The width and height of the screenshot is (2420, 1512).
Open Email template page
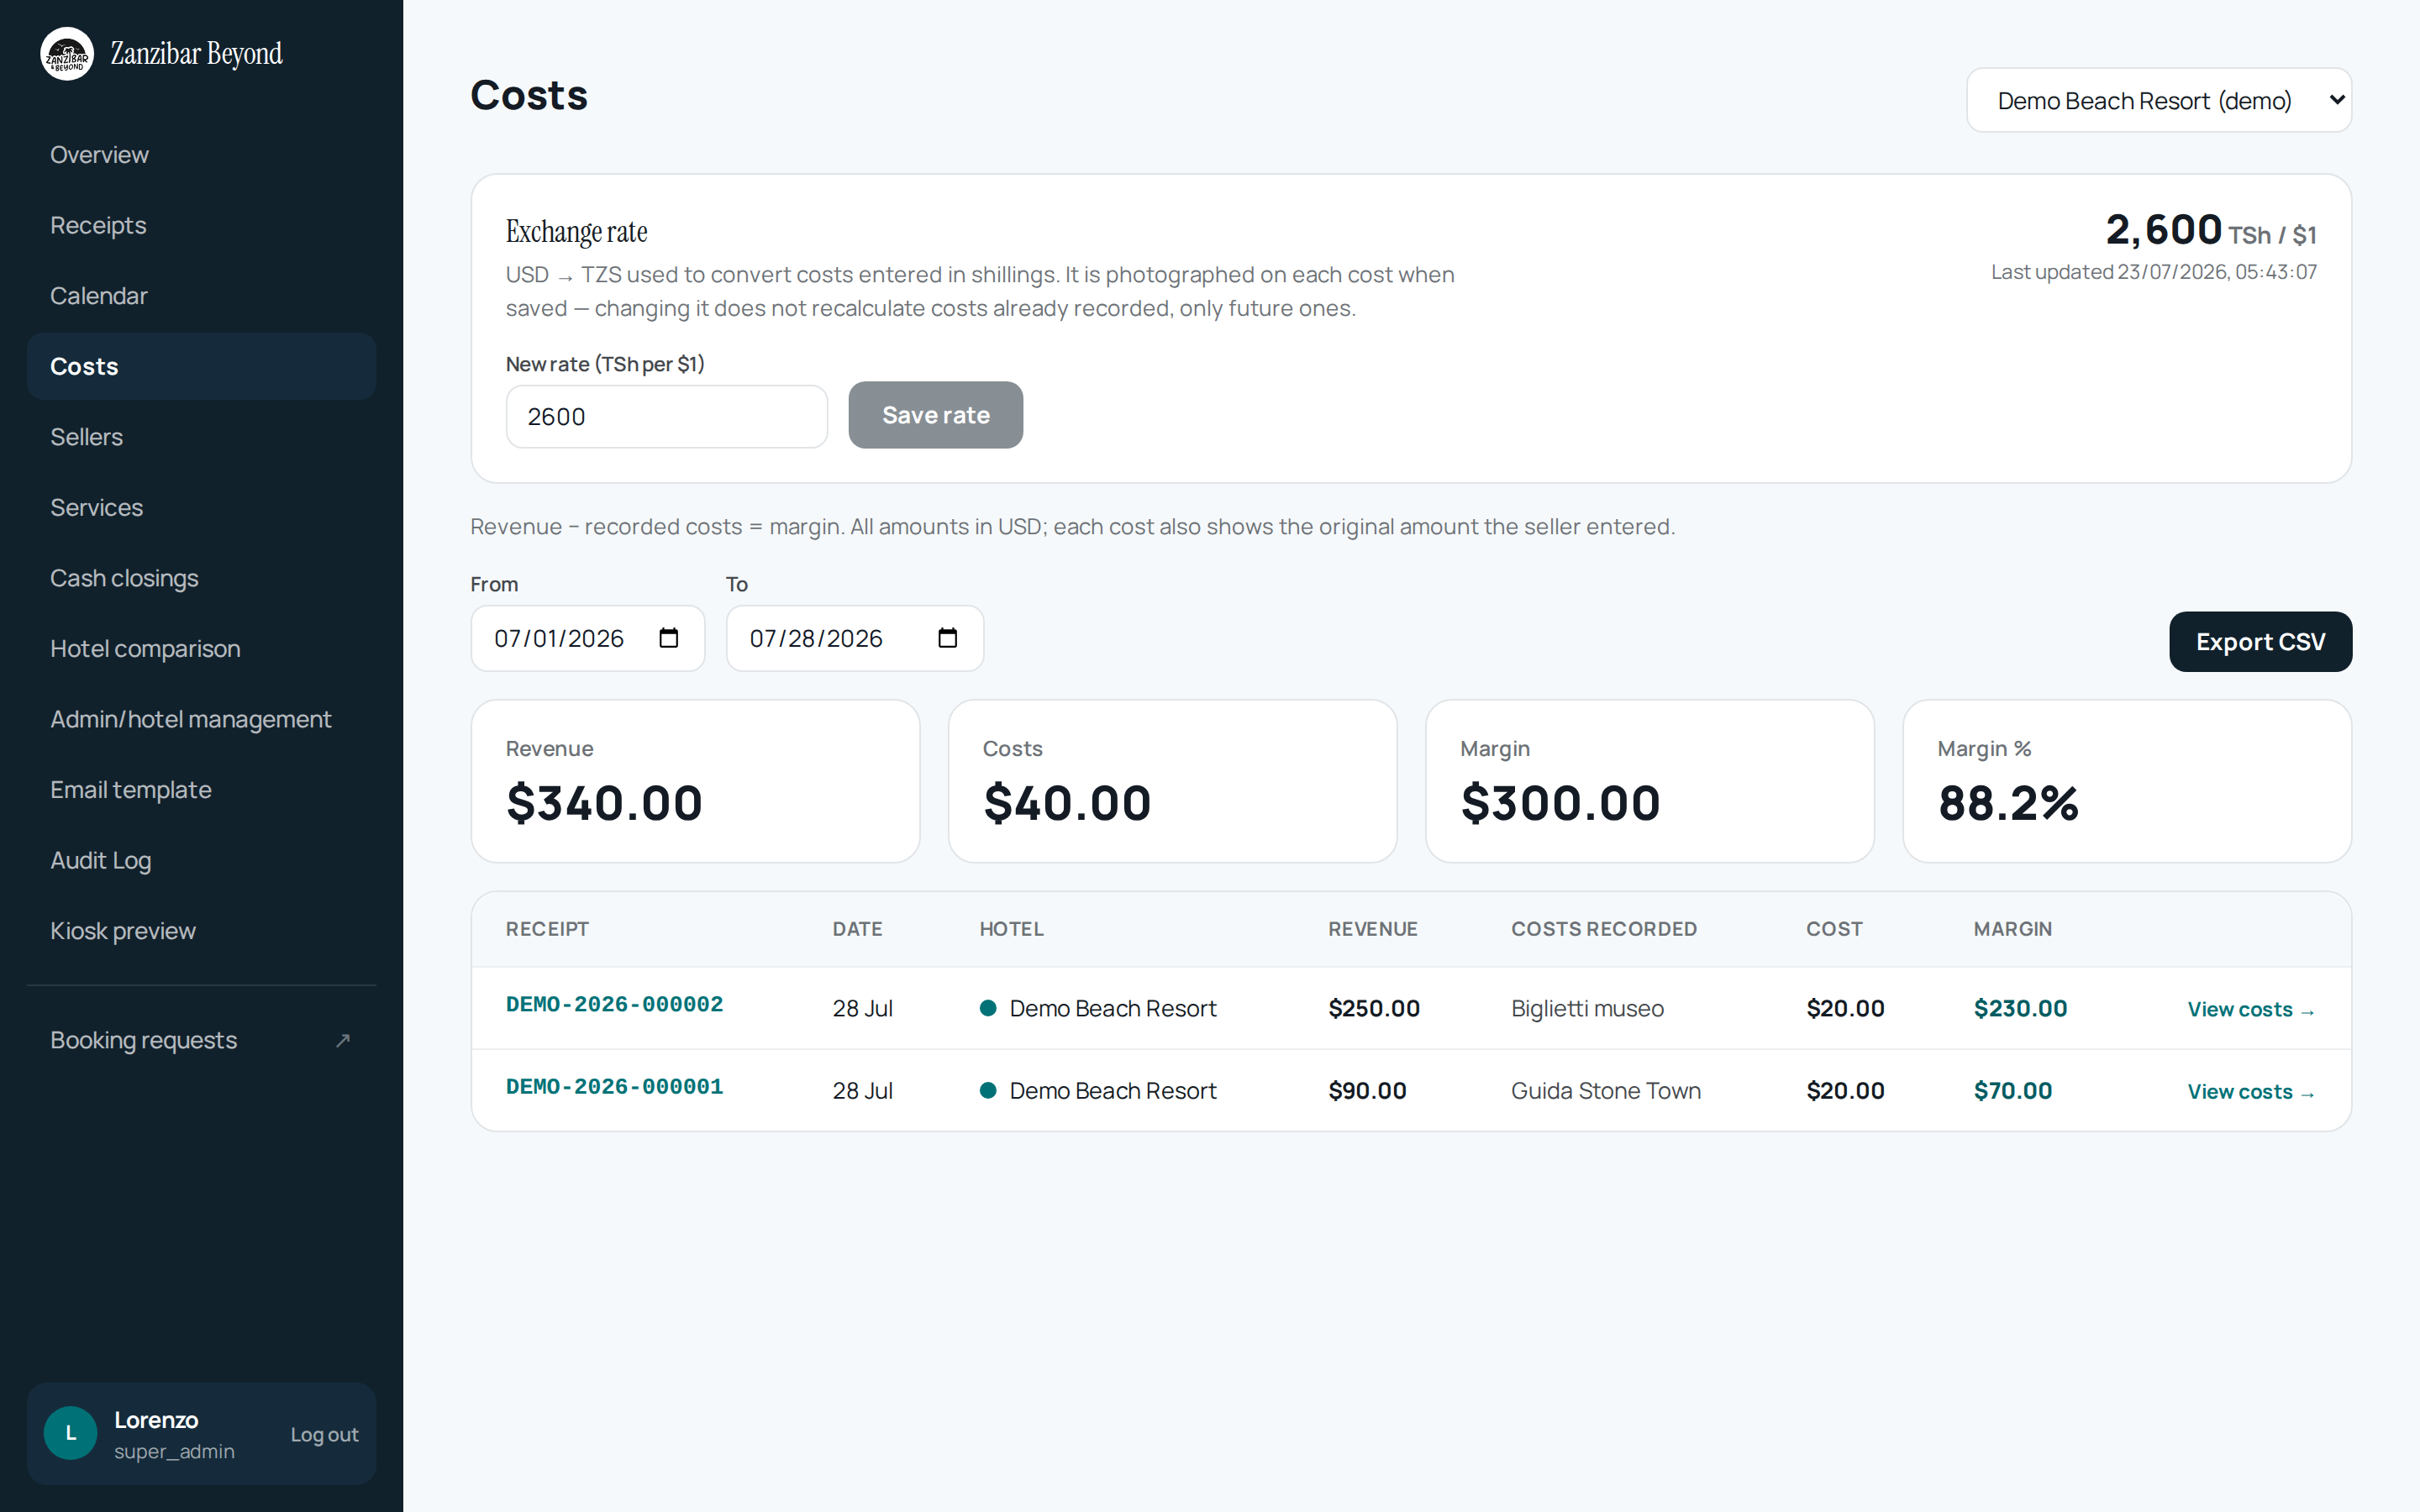[201, 789]
